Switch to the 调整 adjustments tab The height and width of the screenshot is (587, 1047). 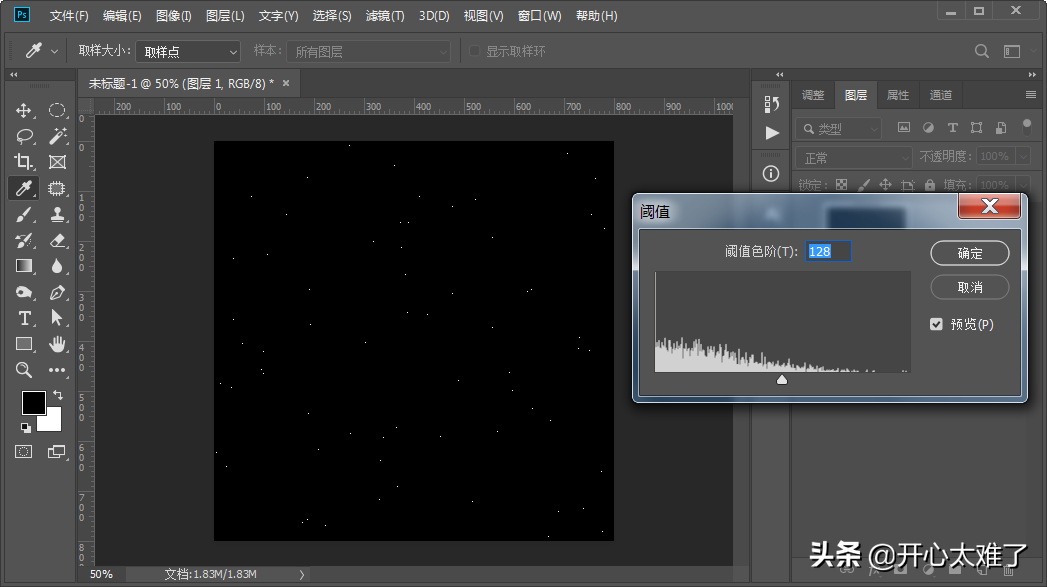click(813, 95)
